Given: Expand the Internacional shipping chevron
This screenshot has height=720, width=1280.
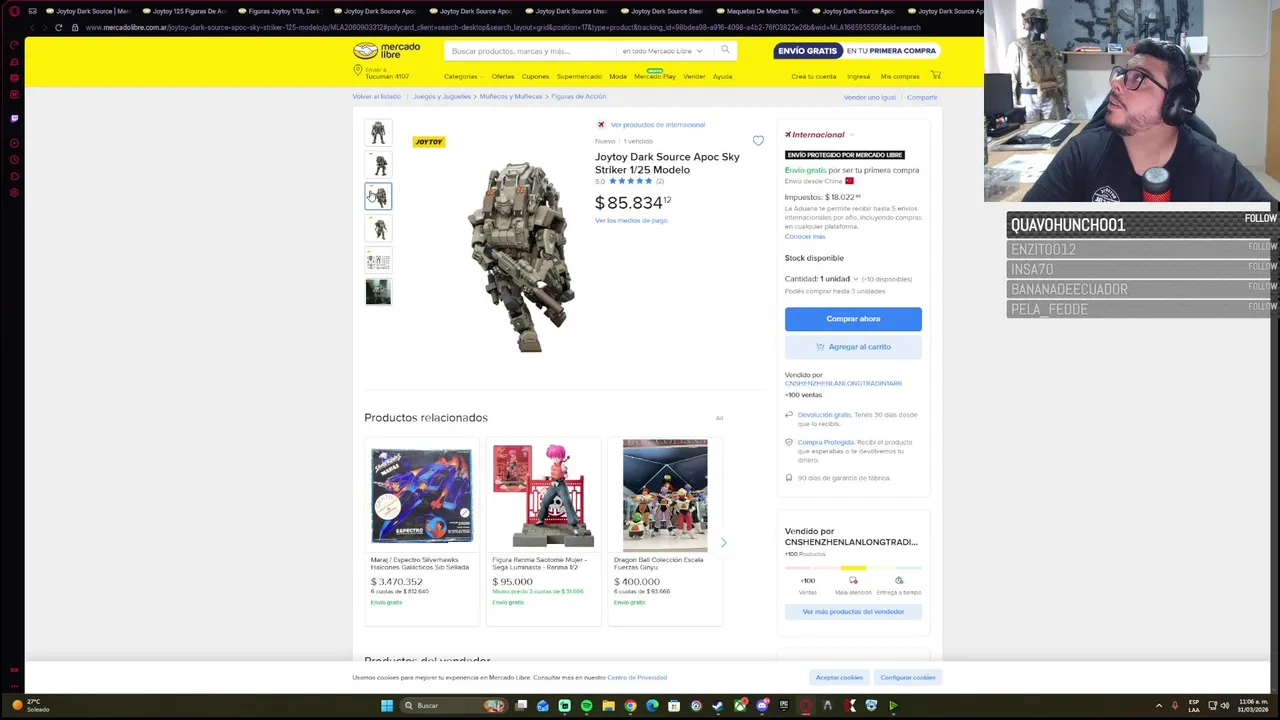Looking at the screenshot, I should 853,135.
